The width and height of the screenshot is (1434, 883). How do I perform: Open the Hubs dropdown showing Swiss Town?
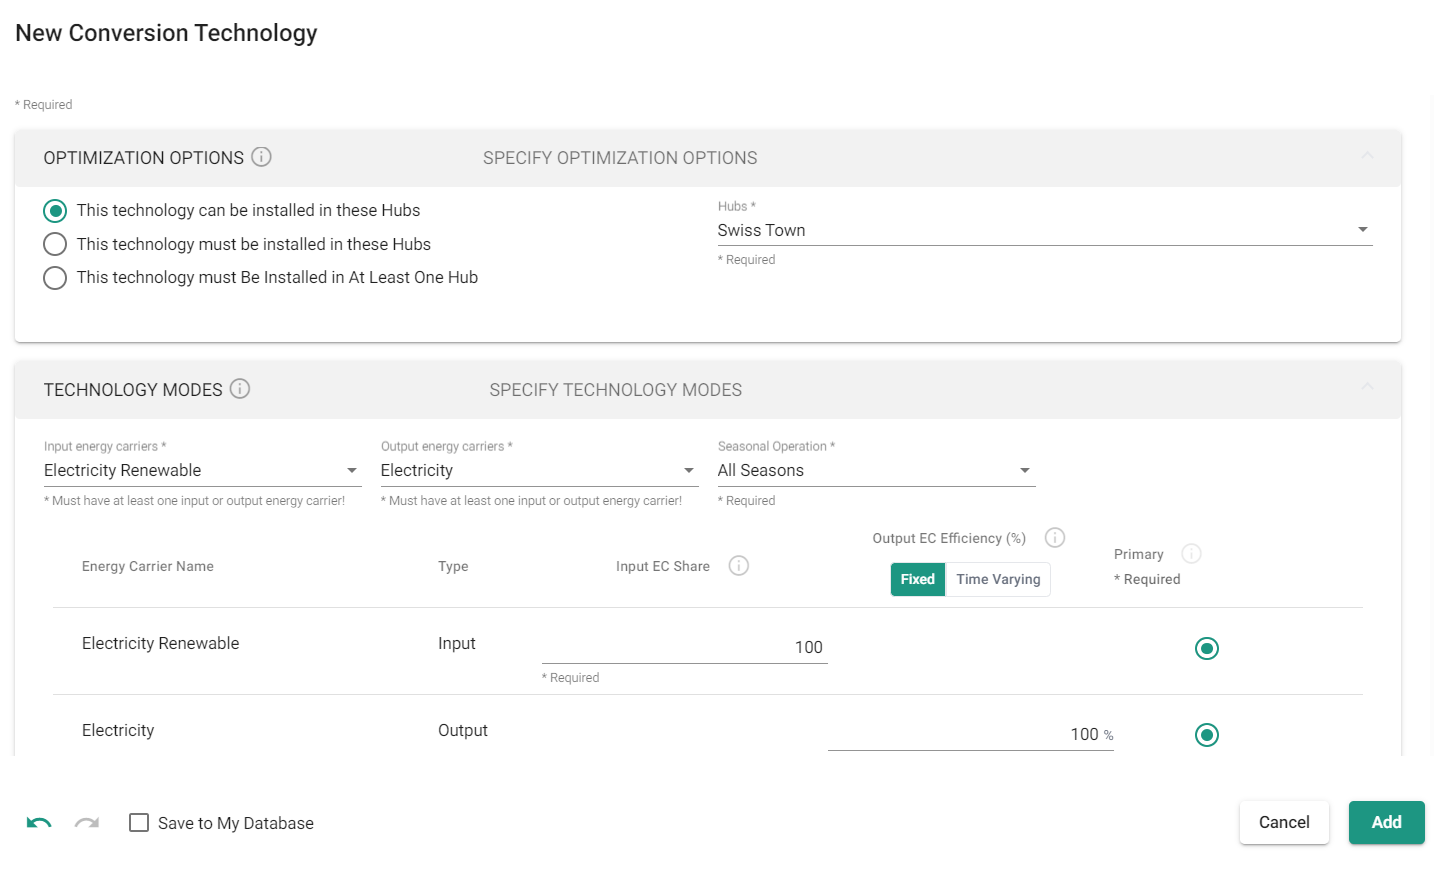pyautogui.click(x=1043, y=230)
